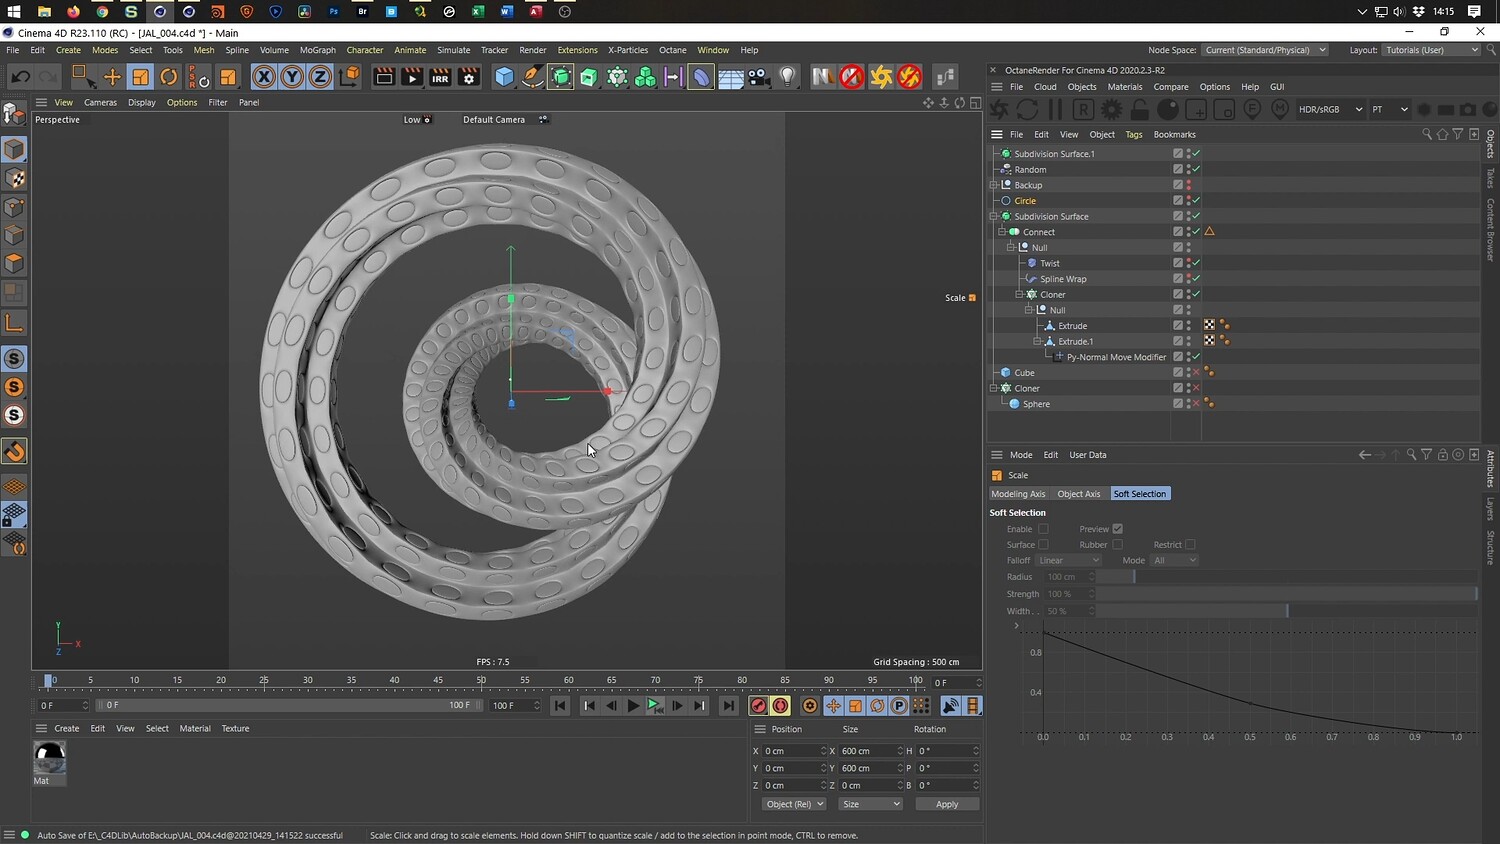Toggle the X axis lock icon
Image resolution: width=1500 pixels, height=844 pixels.
click(263, 77)
